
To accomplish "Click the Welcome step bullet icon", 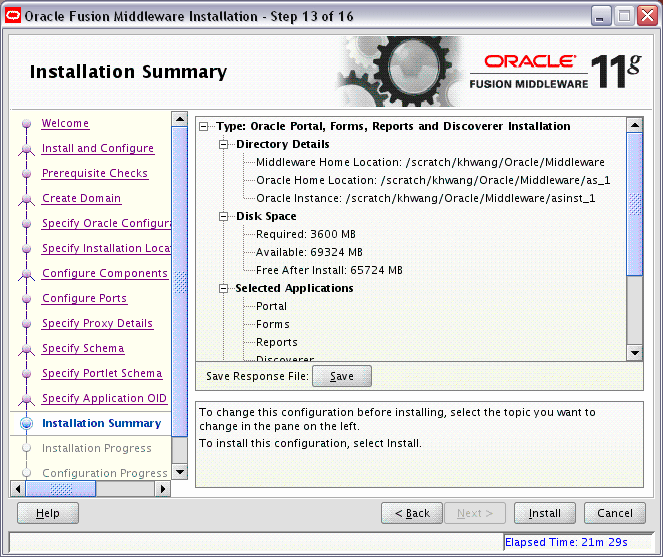I will (x=26, y=123).
